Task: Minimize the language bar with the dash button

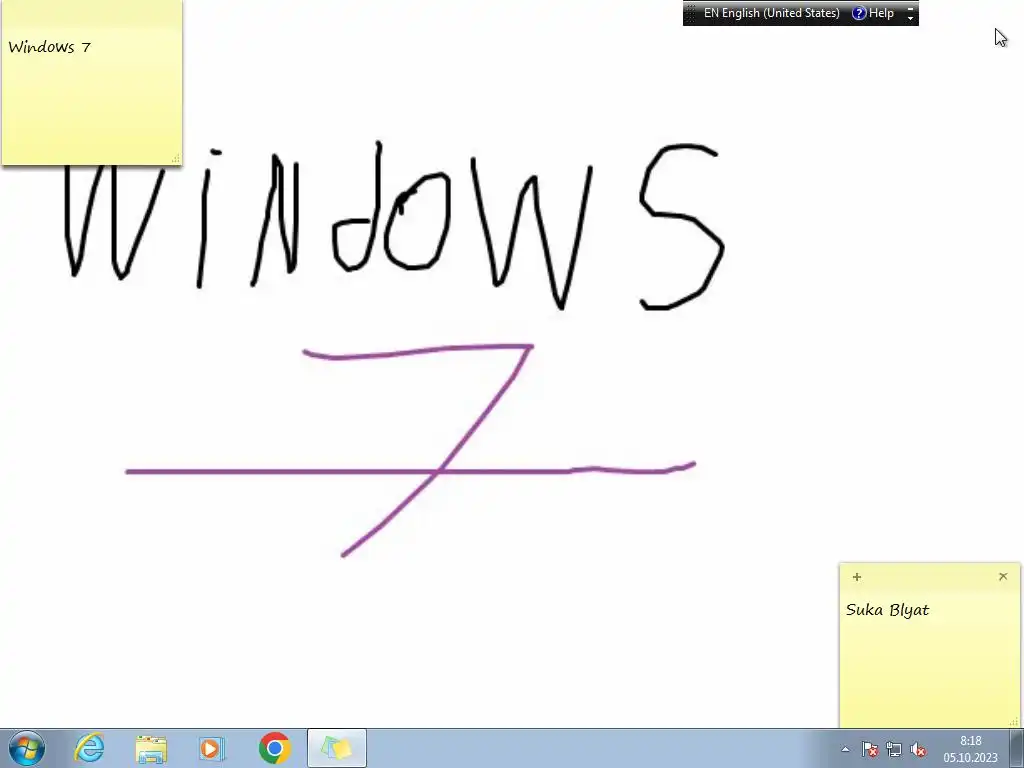Action: click(910, 8)
